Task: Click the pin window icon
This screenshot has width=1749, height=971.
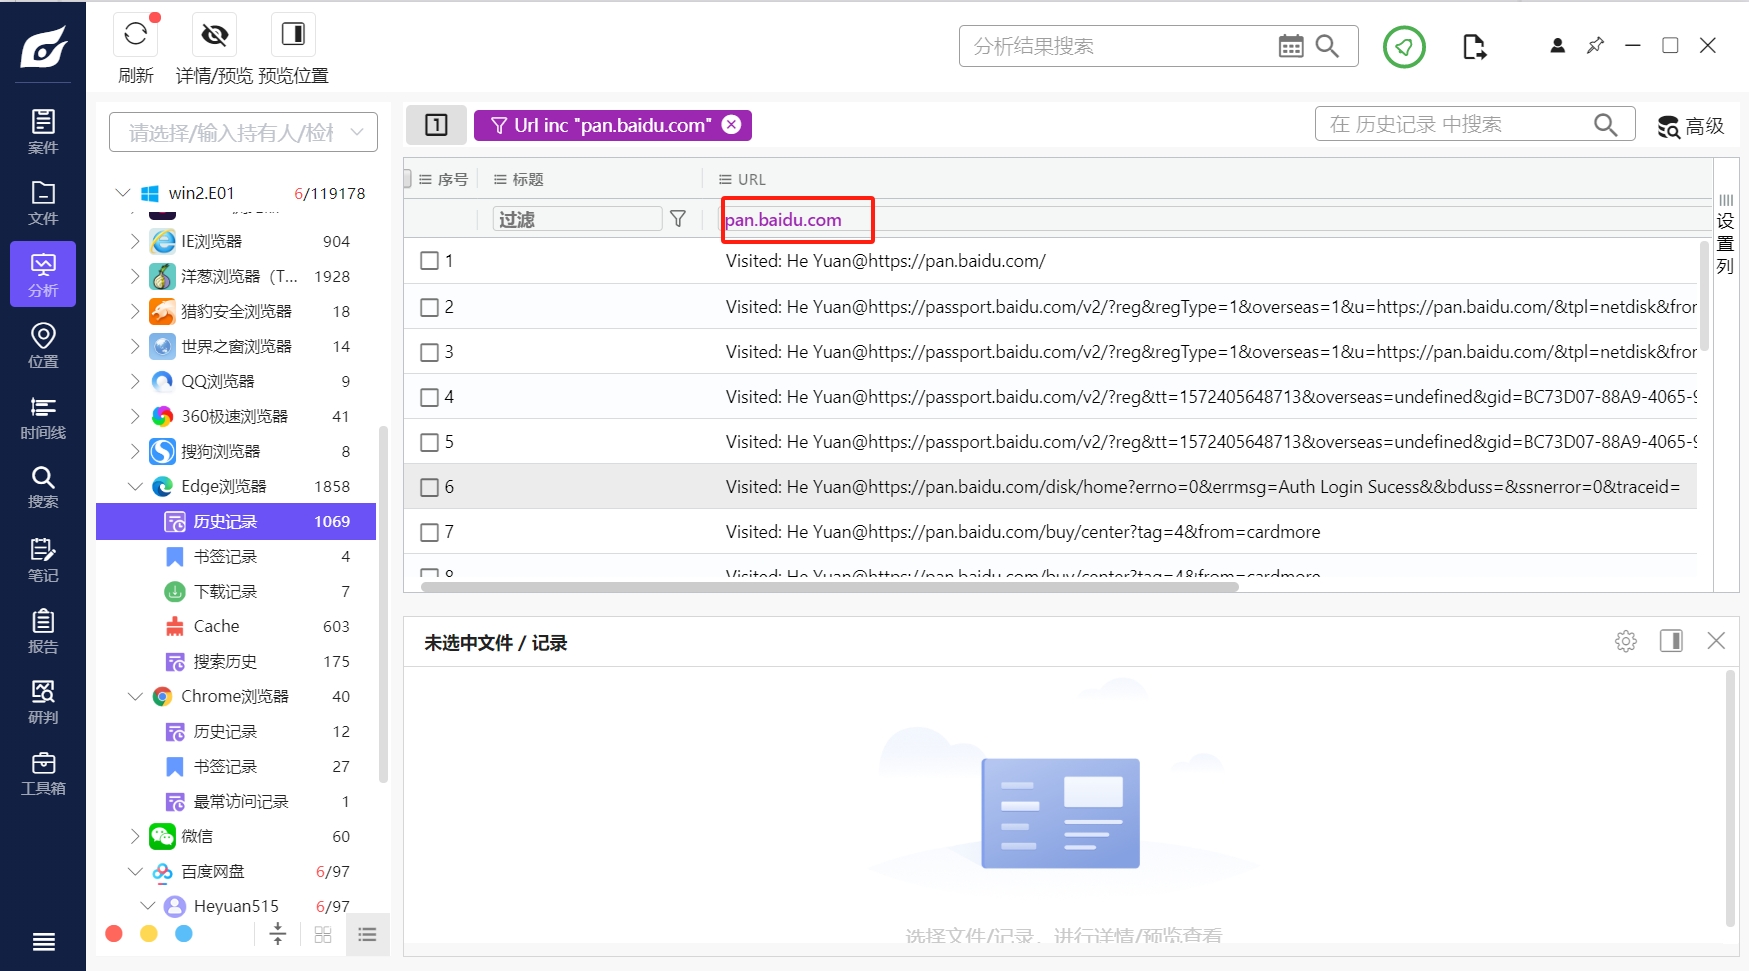Action: point(1595,46)
